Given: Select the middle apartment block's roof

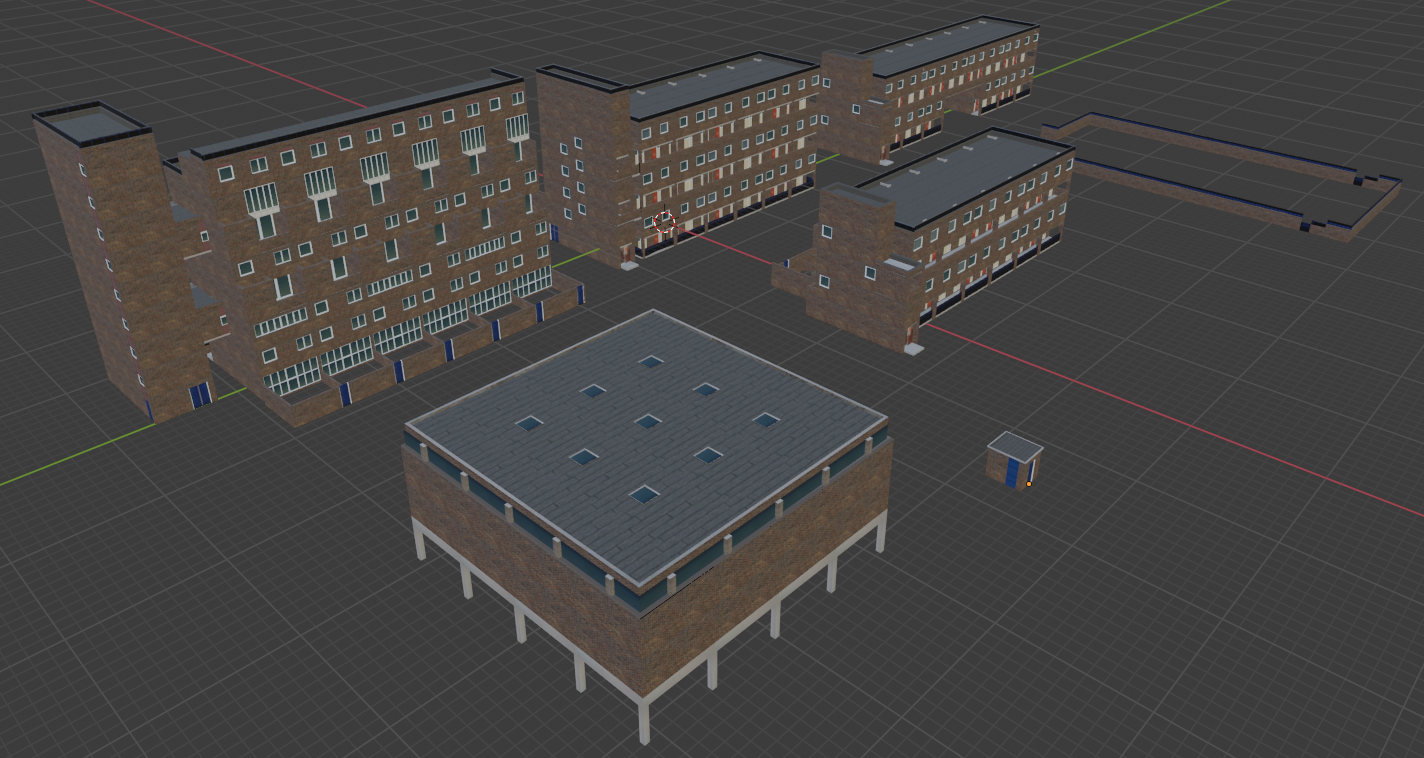Looking at the screenshot, I should 720,83.
